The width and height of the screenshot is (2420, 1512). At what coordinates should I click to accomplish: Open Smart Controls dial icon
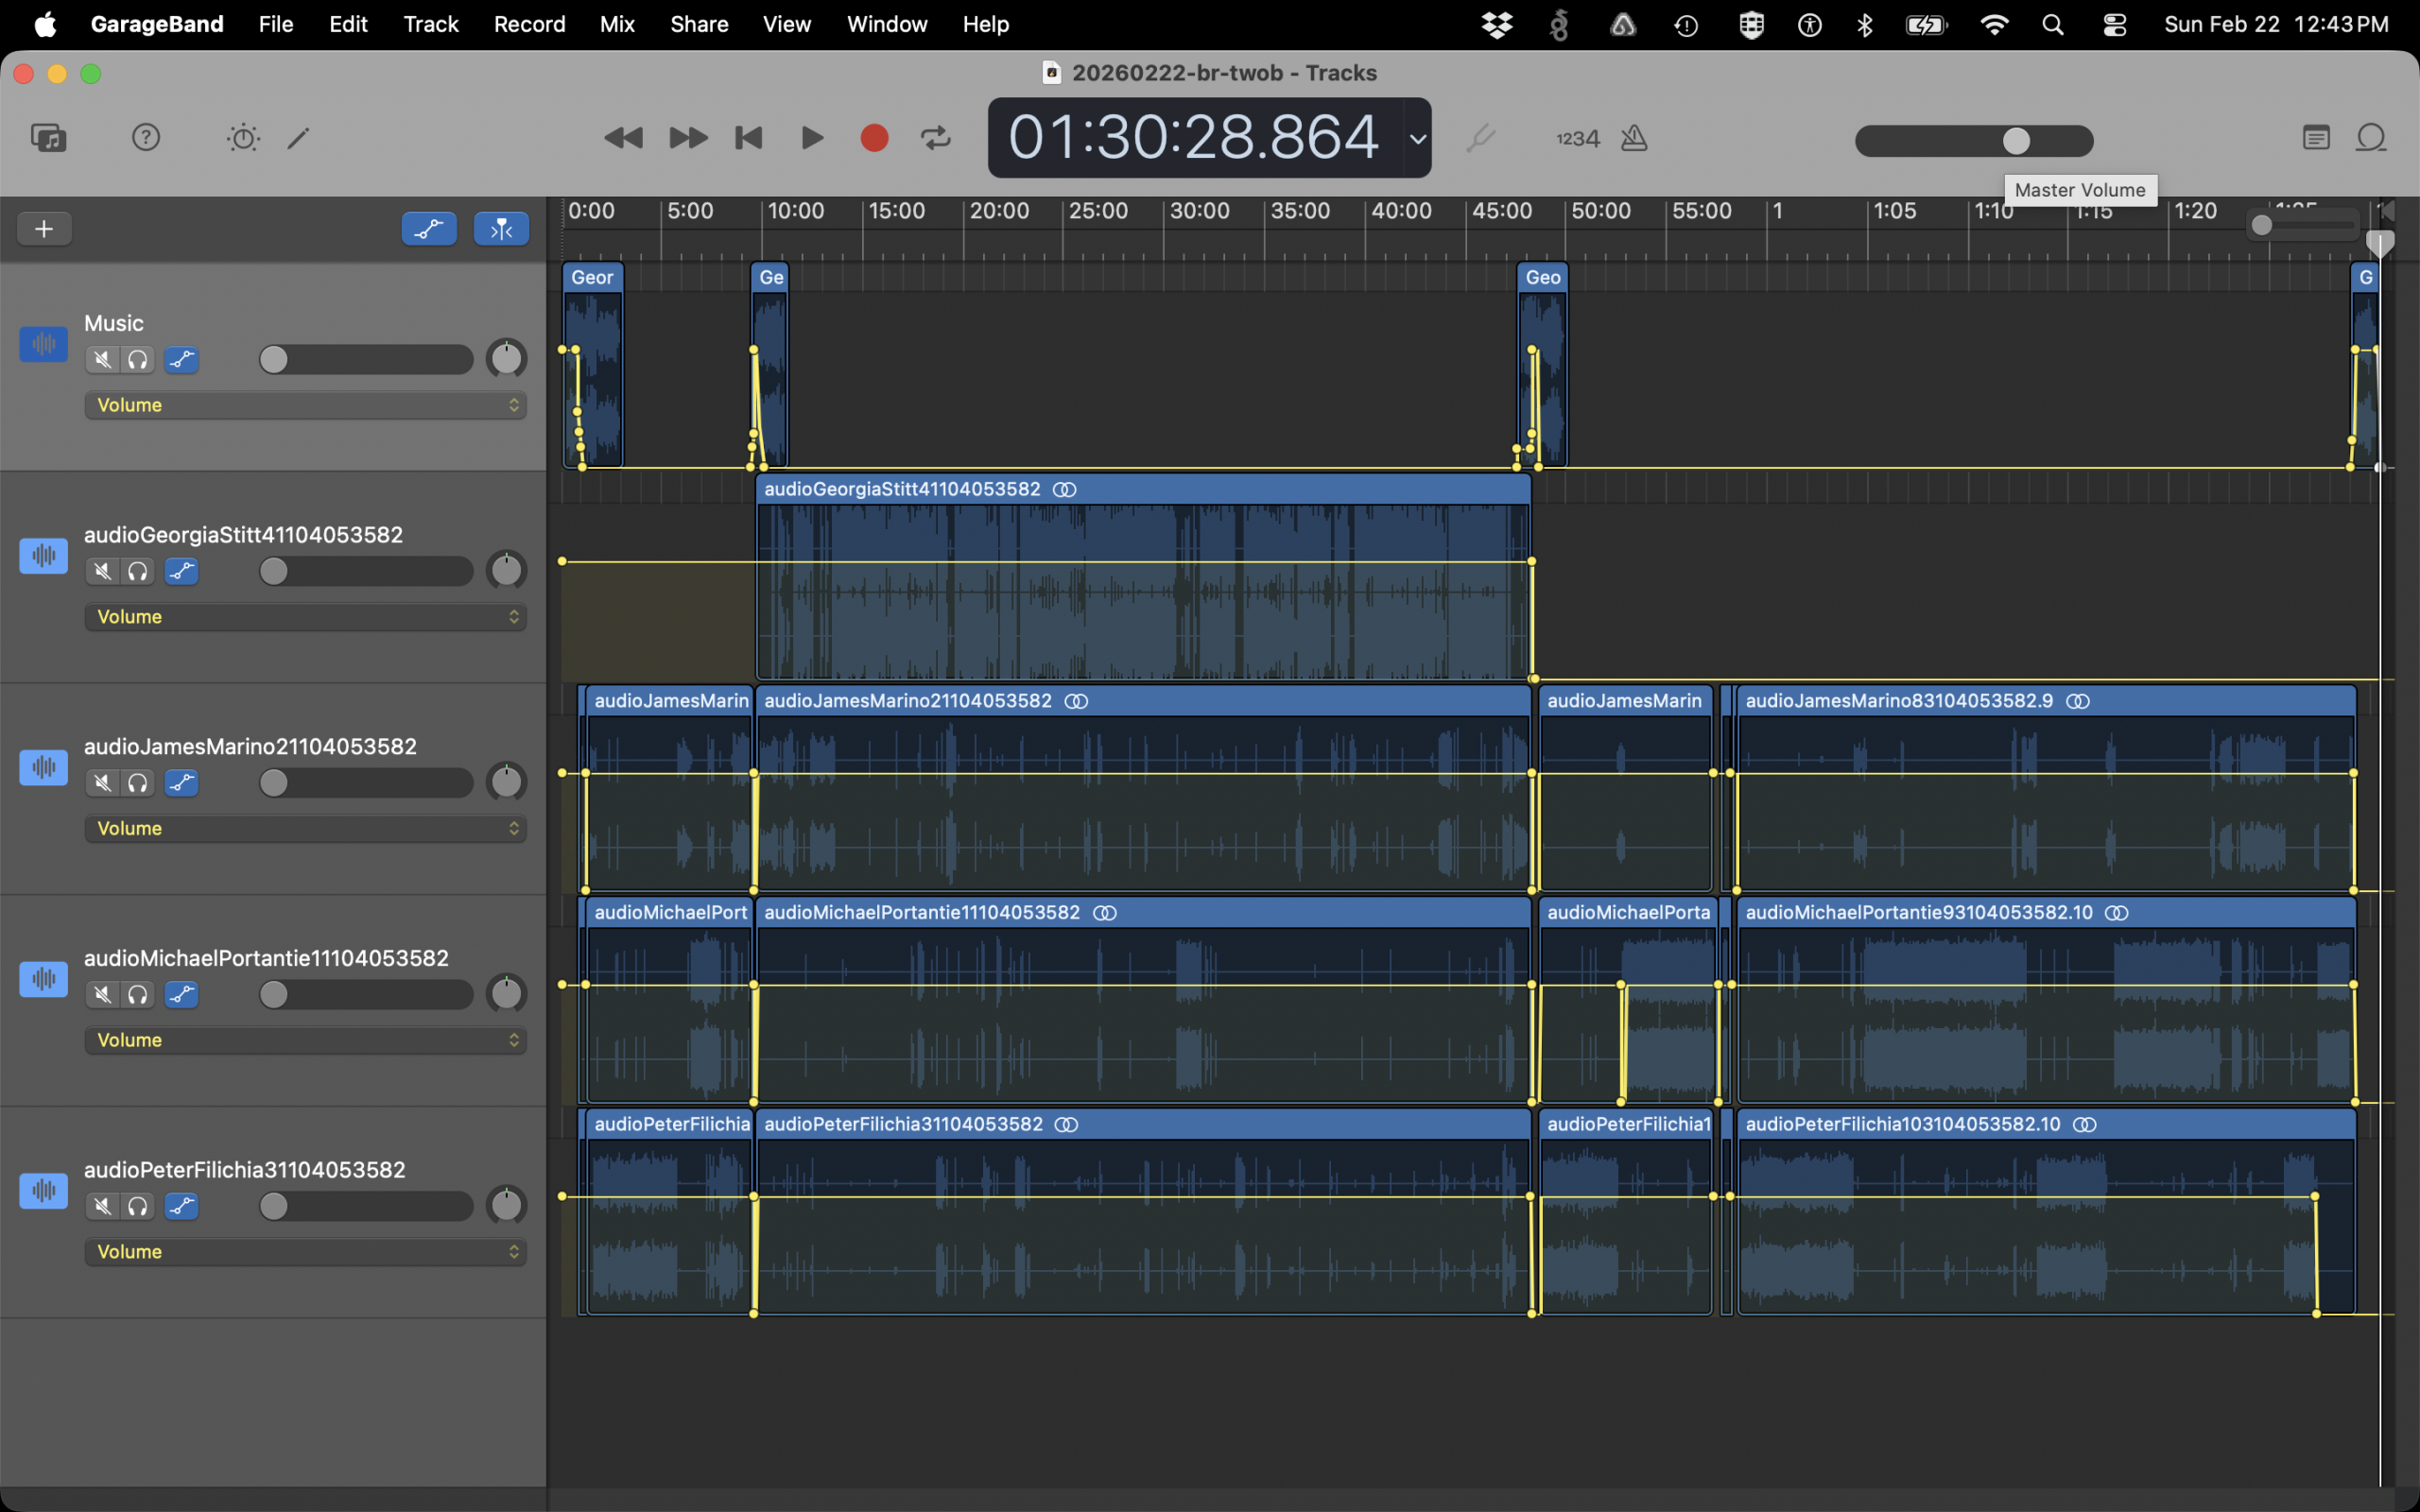243,137
